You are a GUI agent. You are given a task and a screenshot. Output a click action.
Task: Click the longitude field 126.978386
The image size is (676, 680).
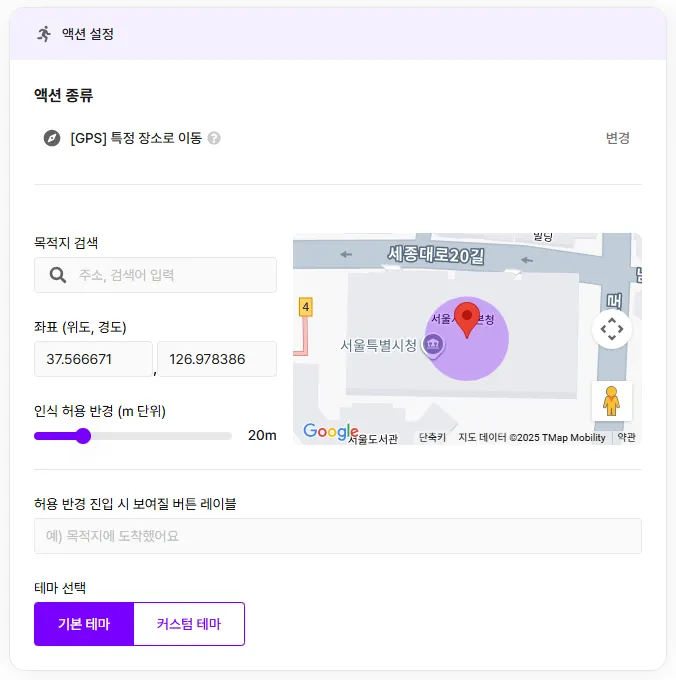pyautogui.click(x=216, y=359)
